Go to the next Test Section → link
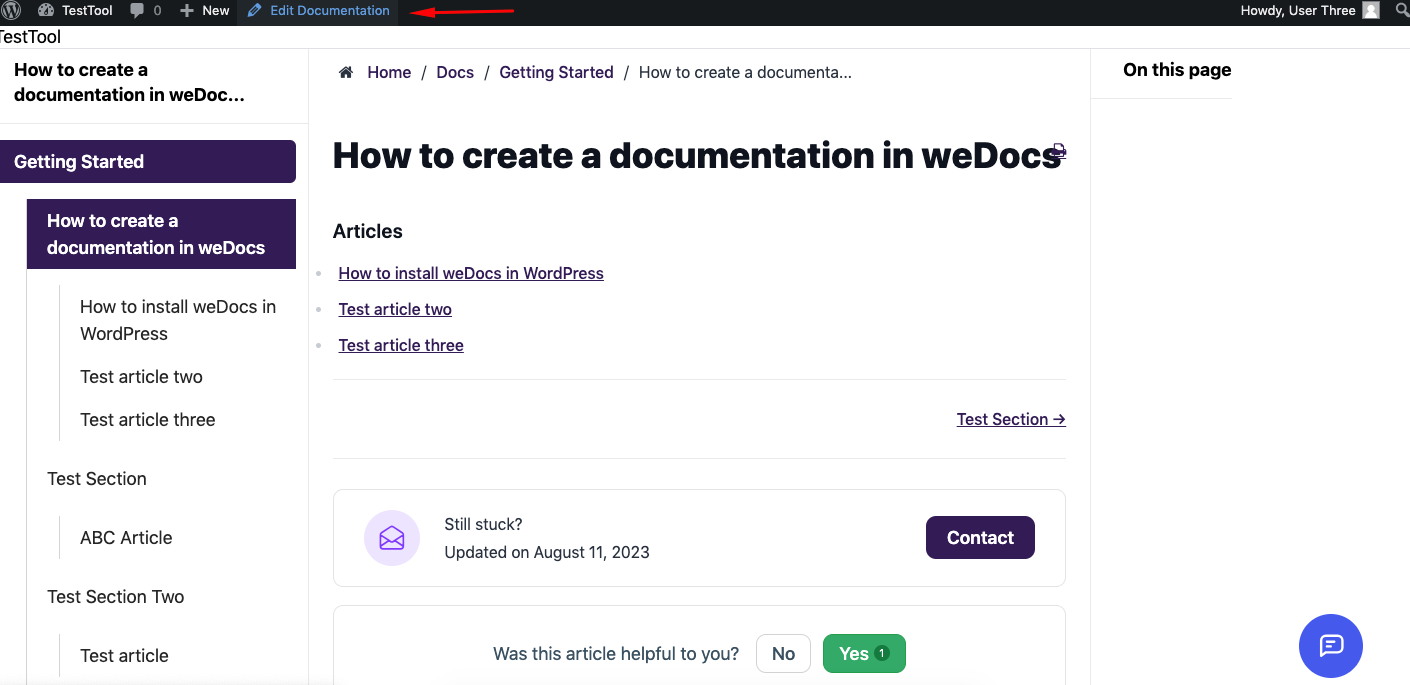The height and width of the screenshot is (685, 1410). coord(1011,419)
